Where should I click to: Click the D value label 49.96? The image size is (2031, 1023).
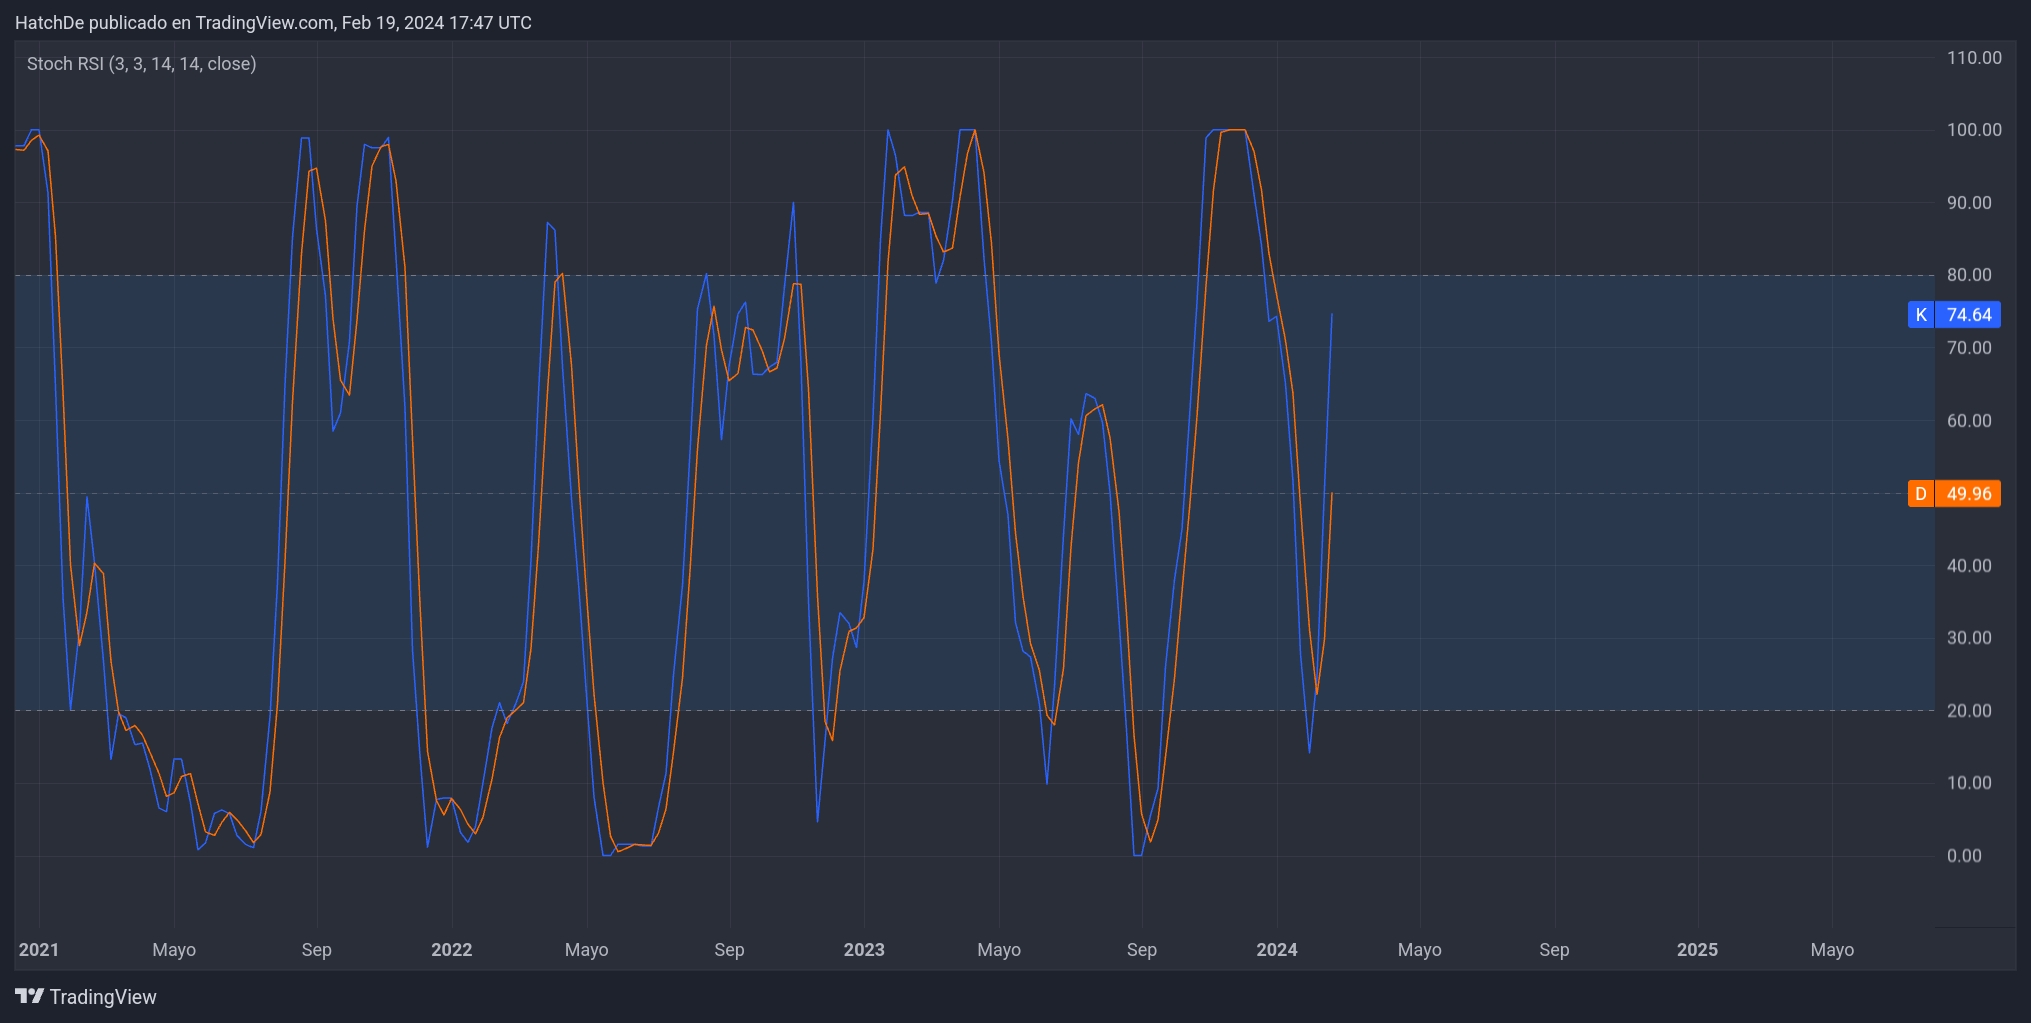[x=1968, y=494]
